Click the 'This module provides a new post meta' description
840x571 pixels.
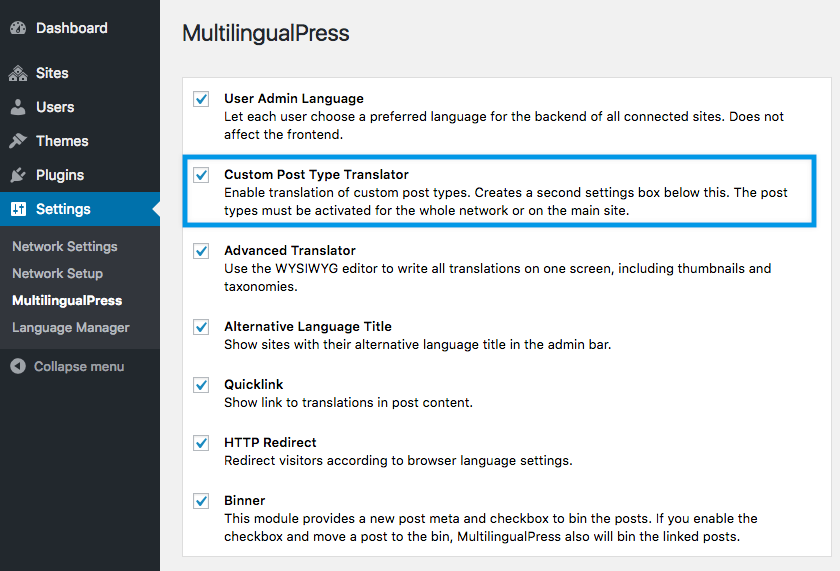click(x=491, y=528)
